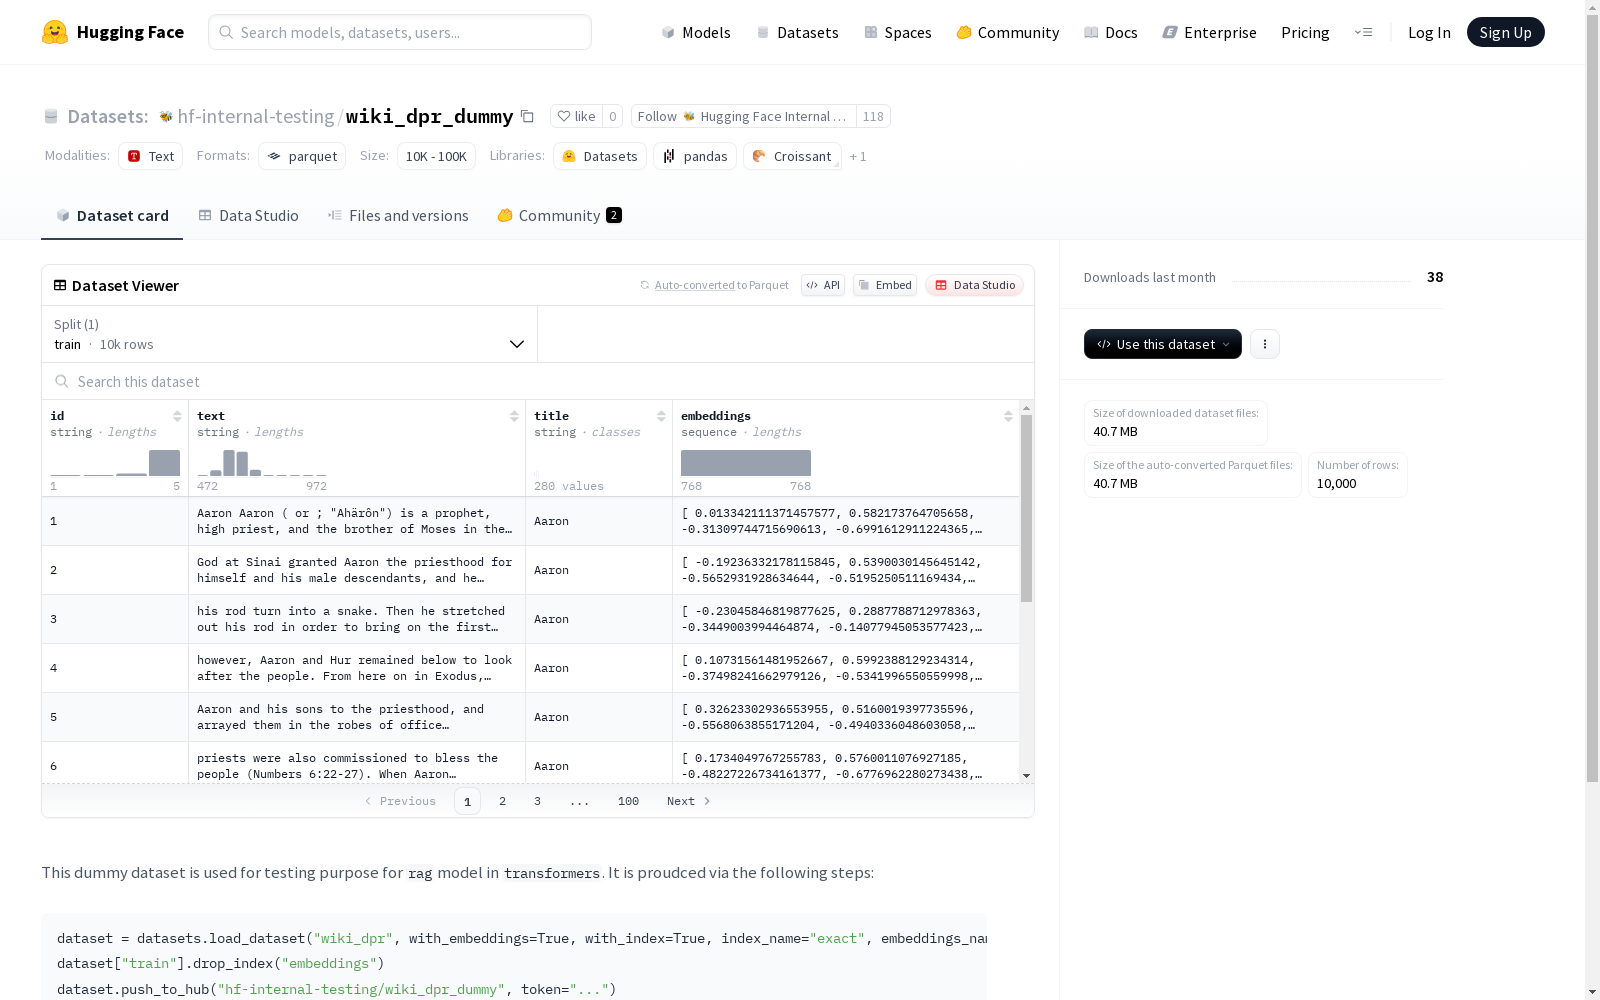The width and height of the screenshot is (1600, 1000).
Task: Click the follower count 118
Action: pos(873,116)
